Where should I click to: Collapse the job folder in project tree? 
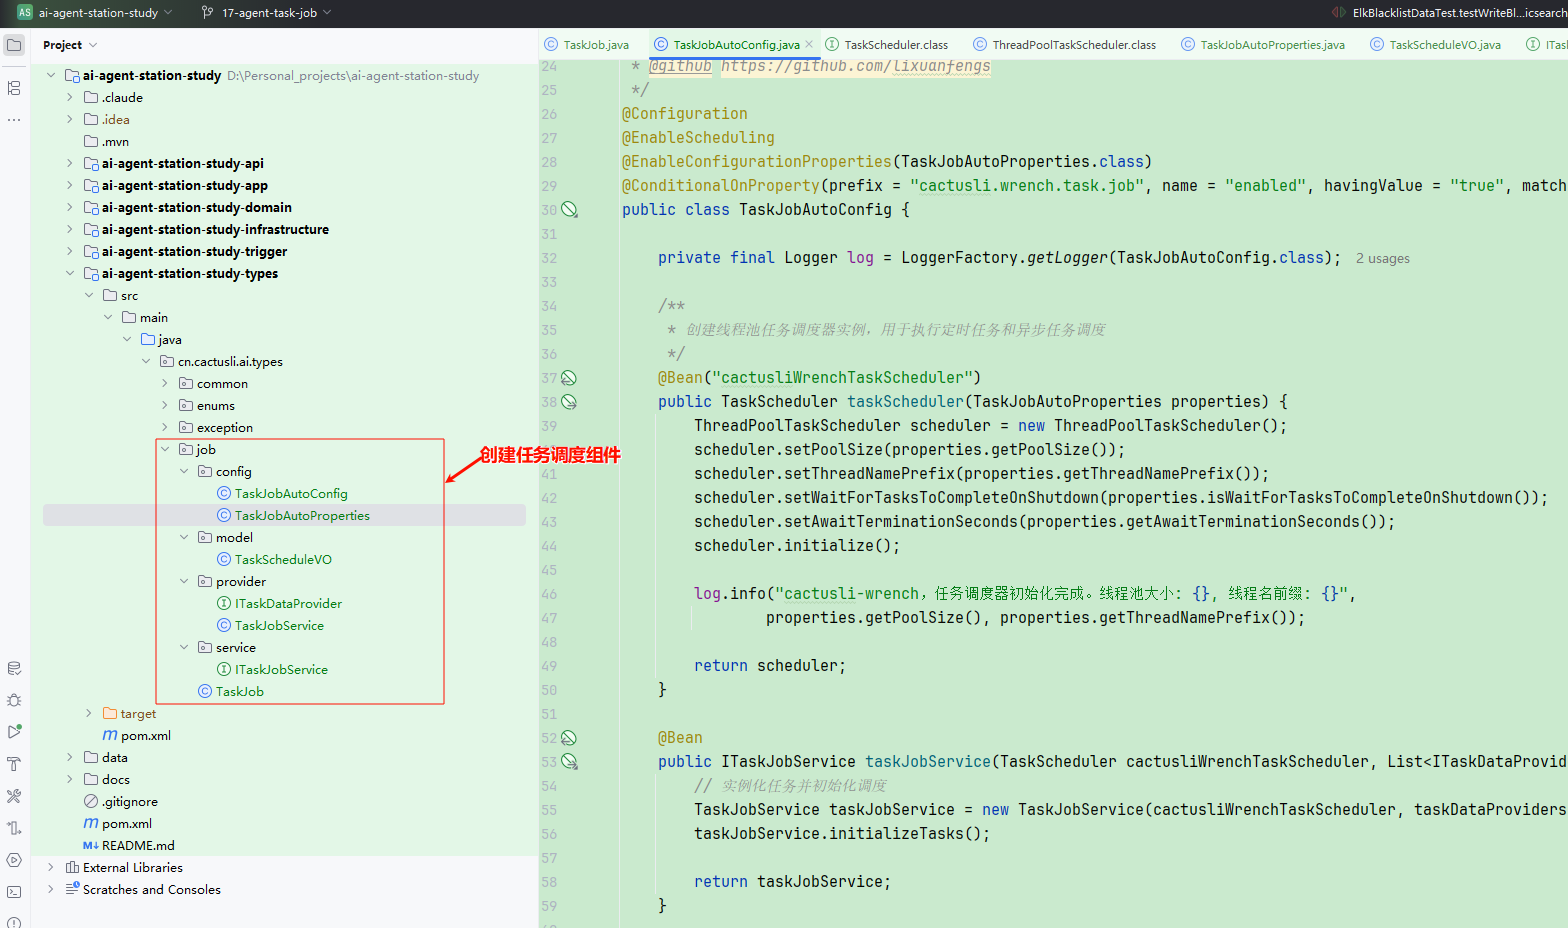(x=165, y=450)
